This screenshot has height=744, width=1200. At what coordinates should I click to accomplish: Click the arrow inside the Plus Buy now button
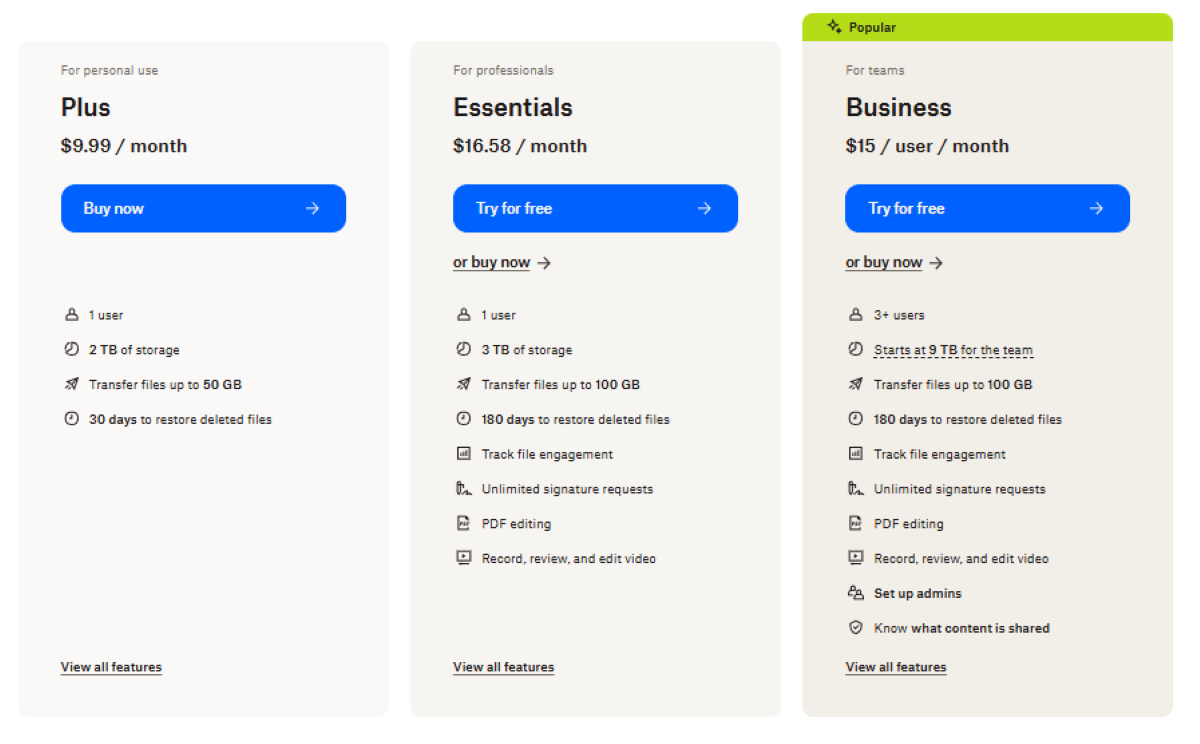[x=313, y=208]
